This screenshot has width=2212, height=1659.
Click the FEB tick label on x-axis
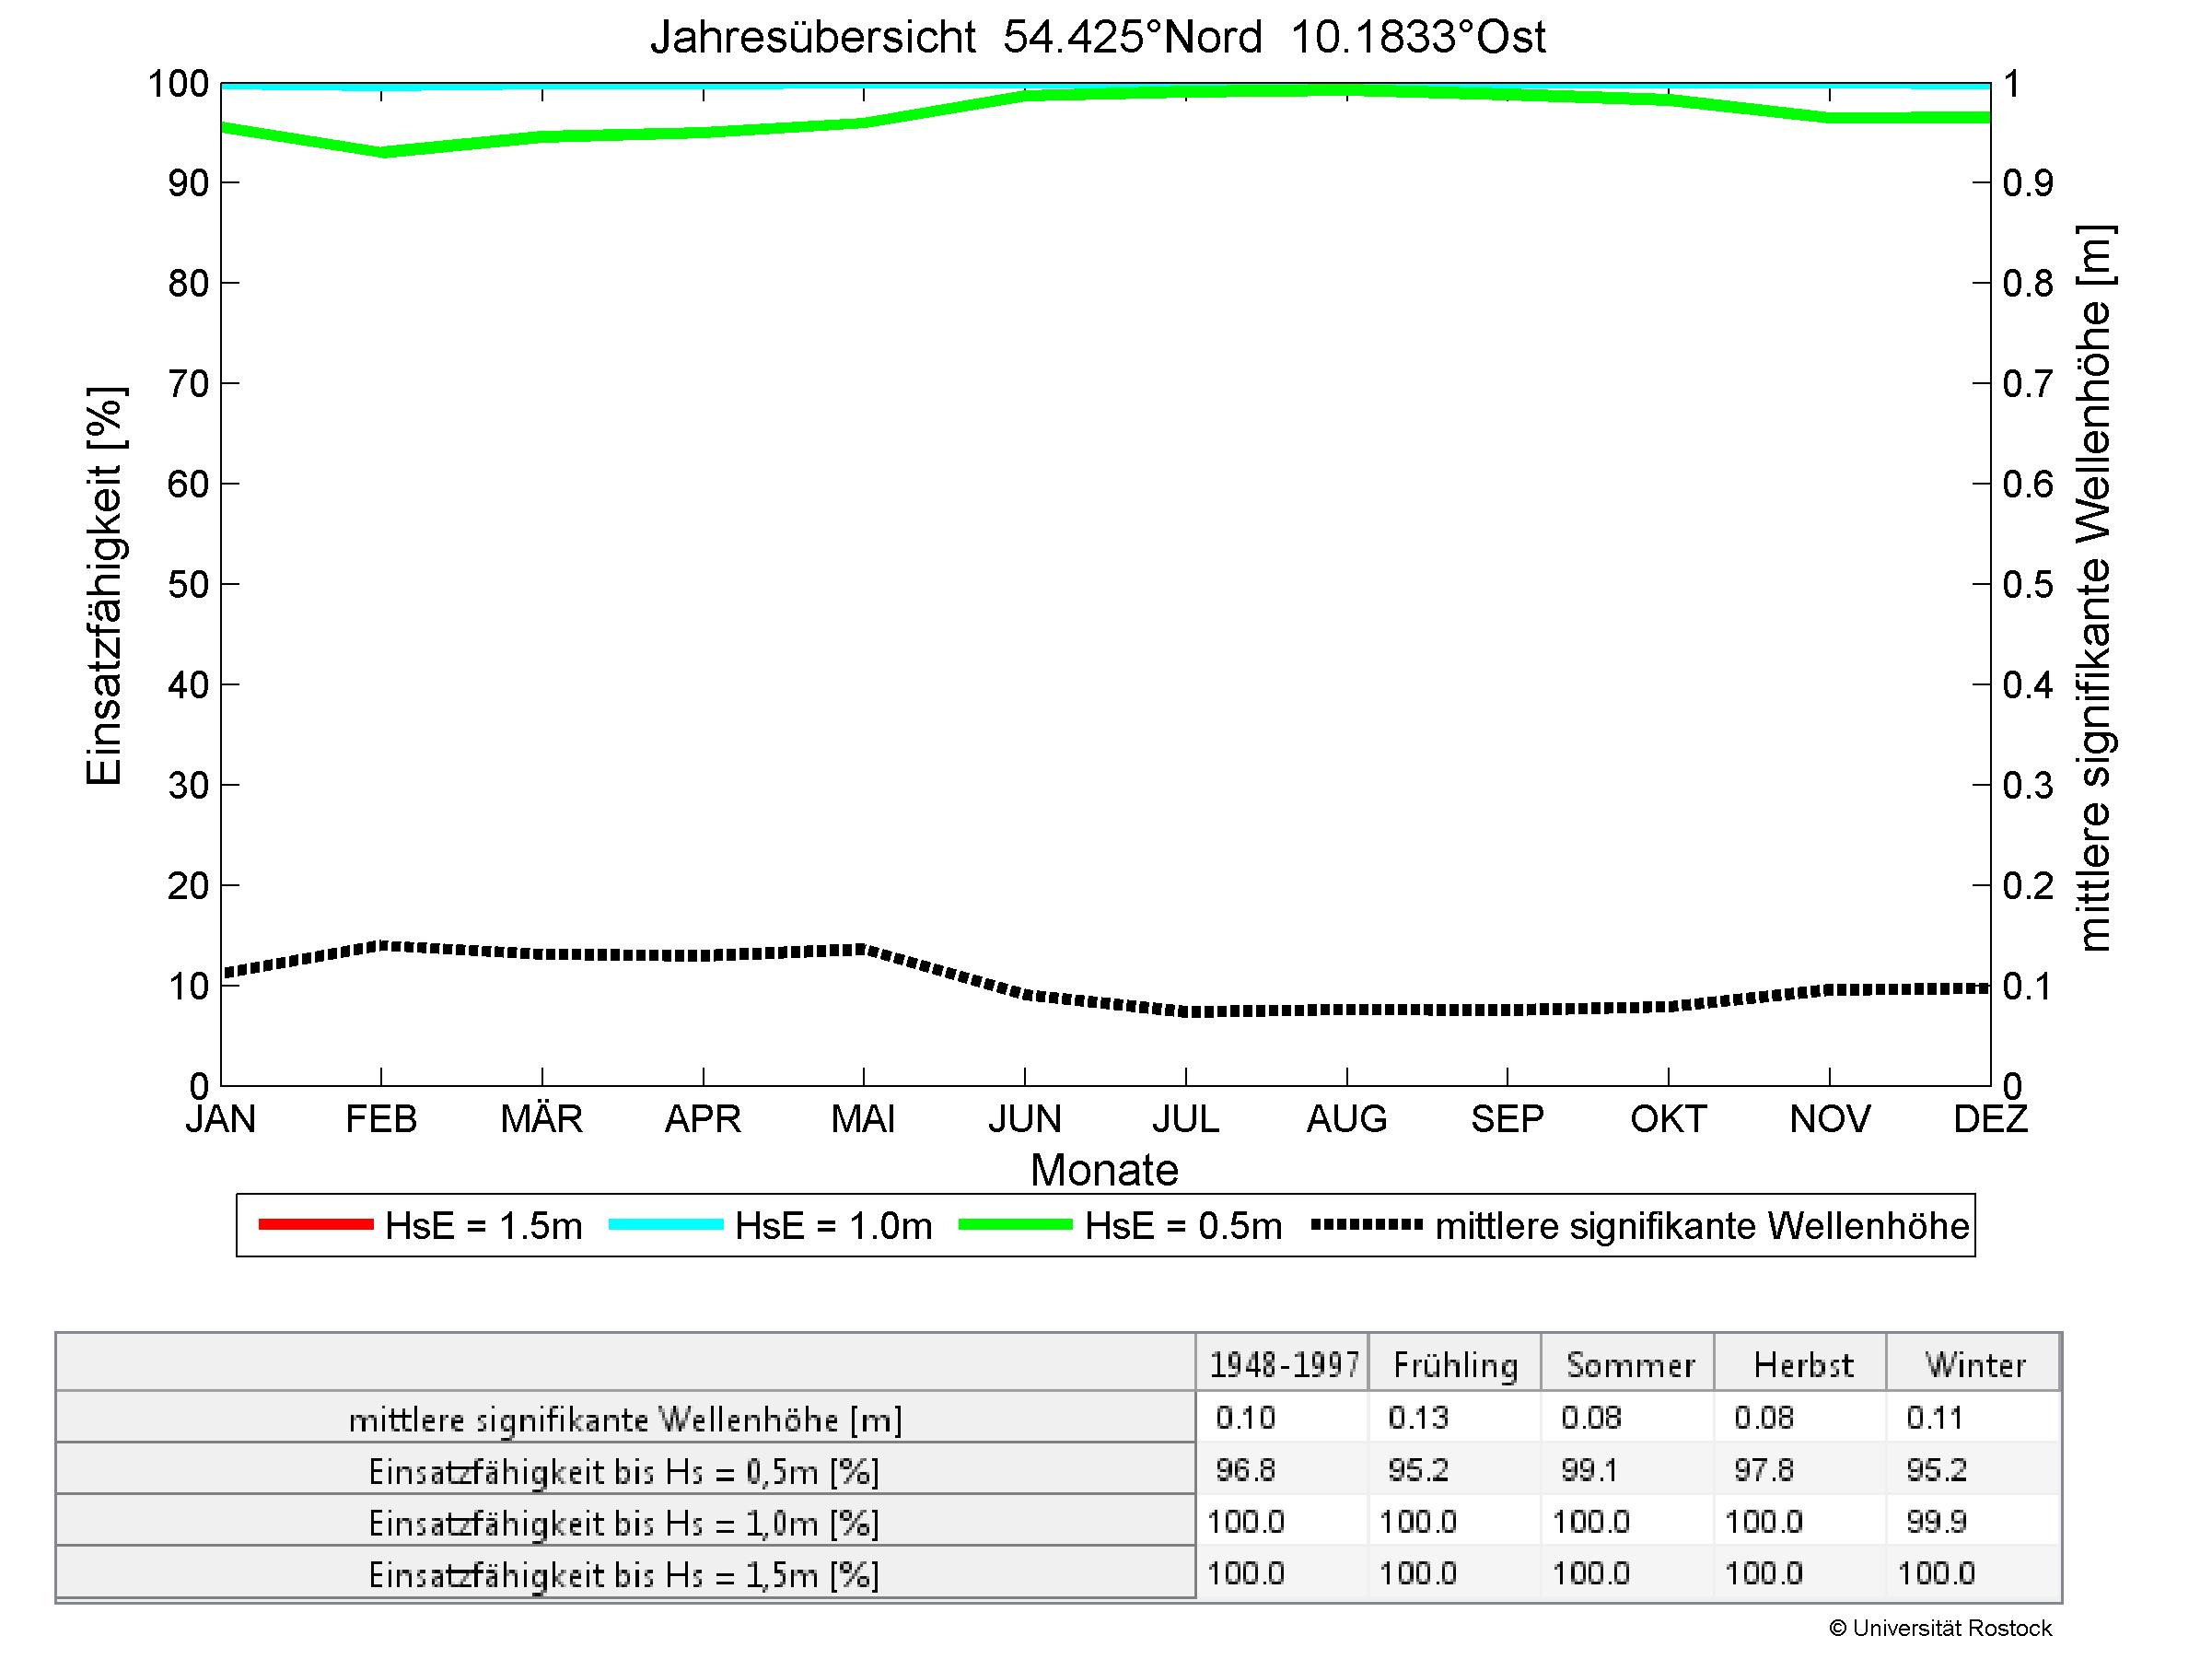(381, 1118)
